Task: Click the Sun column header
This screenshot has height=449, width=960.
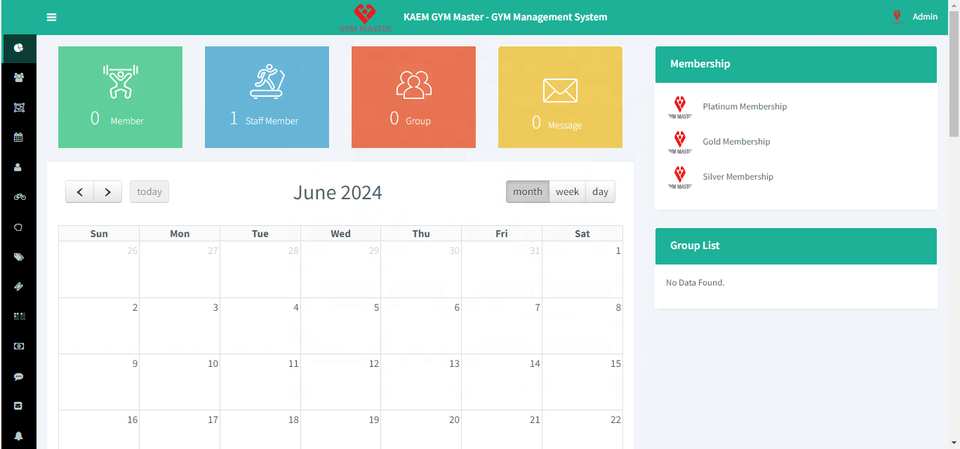Action: pos(99,233)
